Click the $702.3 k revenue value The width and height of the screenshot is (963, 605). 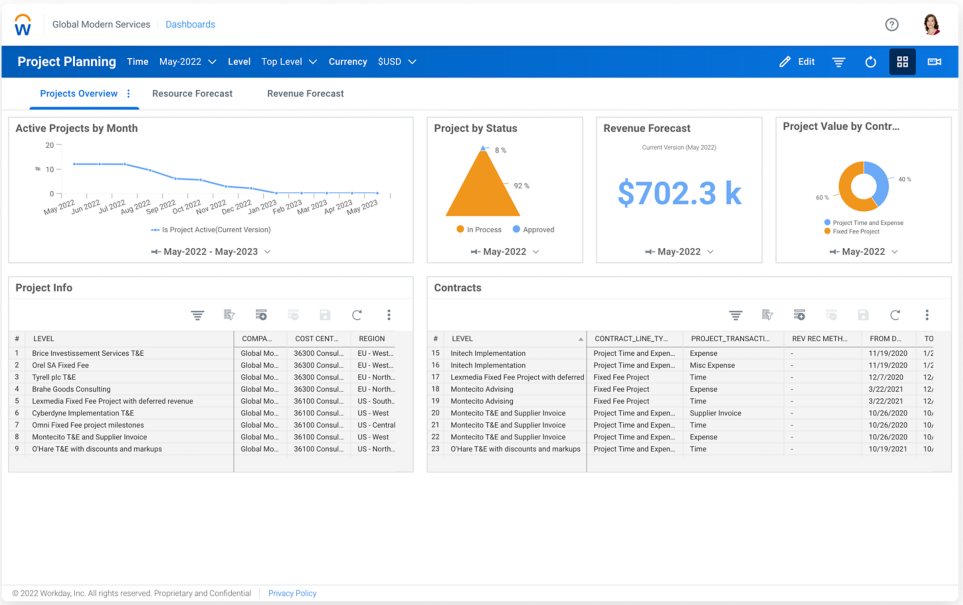[679, 193]
